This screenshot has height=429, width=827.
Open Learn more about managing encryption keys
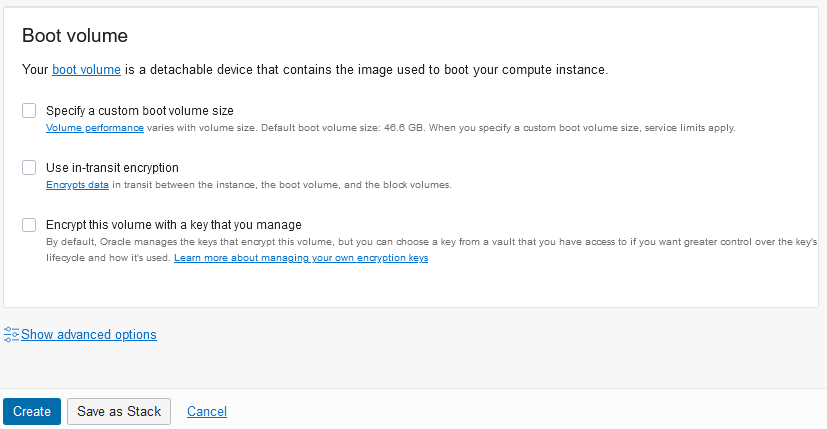tap(301, 258)
